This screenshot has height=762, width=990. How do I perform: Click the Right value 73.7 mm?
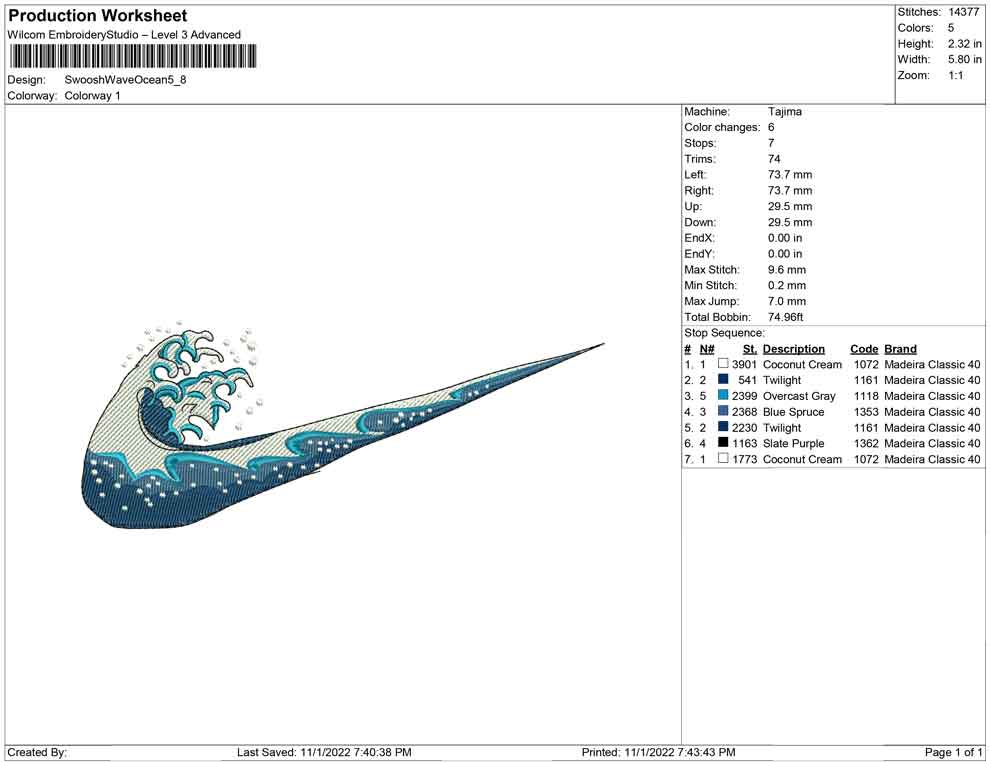click(790, 190)
